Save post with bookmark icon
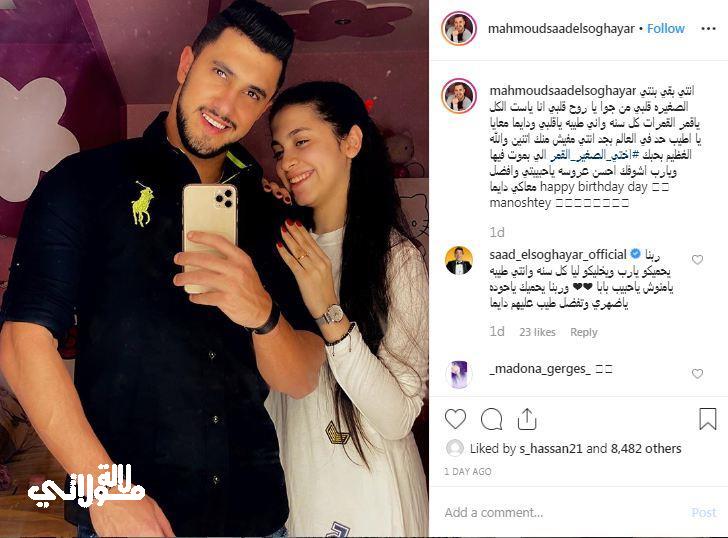 pyautogui.click(x=708, y=419)
